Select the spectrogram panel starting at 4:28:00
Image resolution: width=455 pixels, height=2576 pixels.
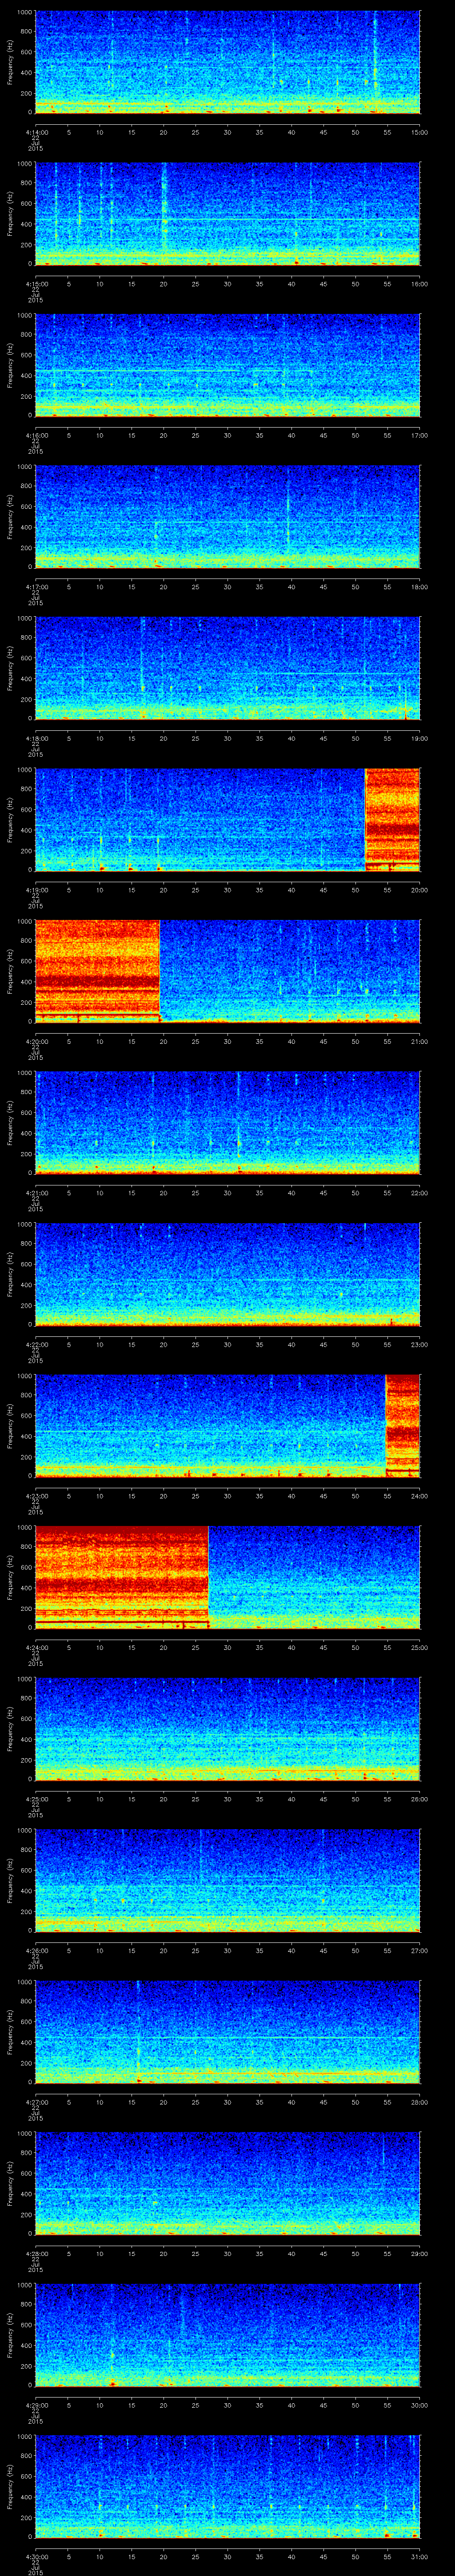coord(227,2184)
